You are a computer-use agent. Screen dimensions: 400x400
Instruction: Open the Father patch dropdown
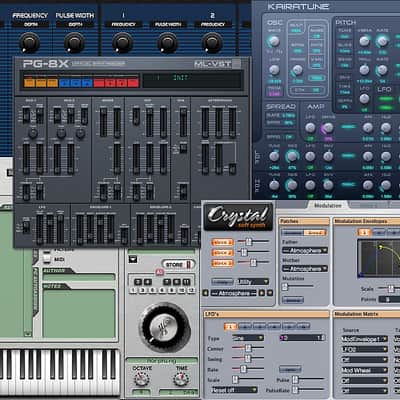click(305, 250)
